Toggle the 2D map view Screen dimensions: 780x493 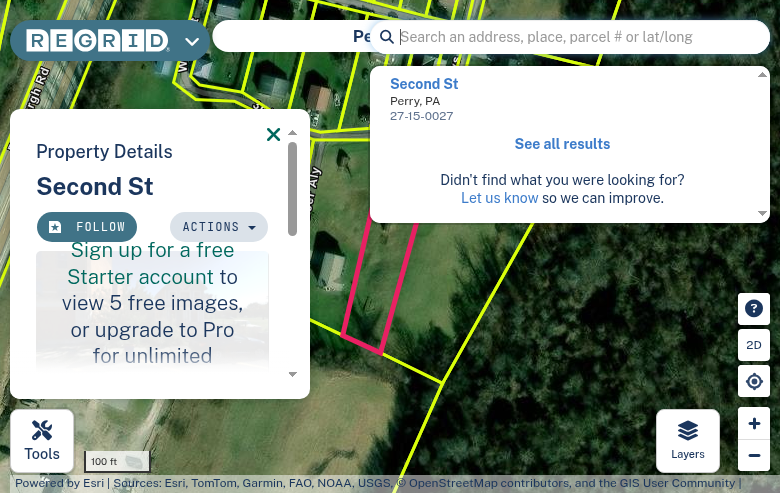pyautogui.click(x=754, y=345)
